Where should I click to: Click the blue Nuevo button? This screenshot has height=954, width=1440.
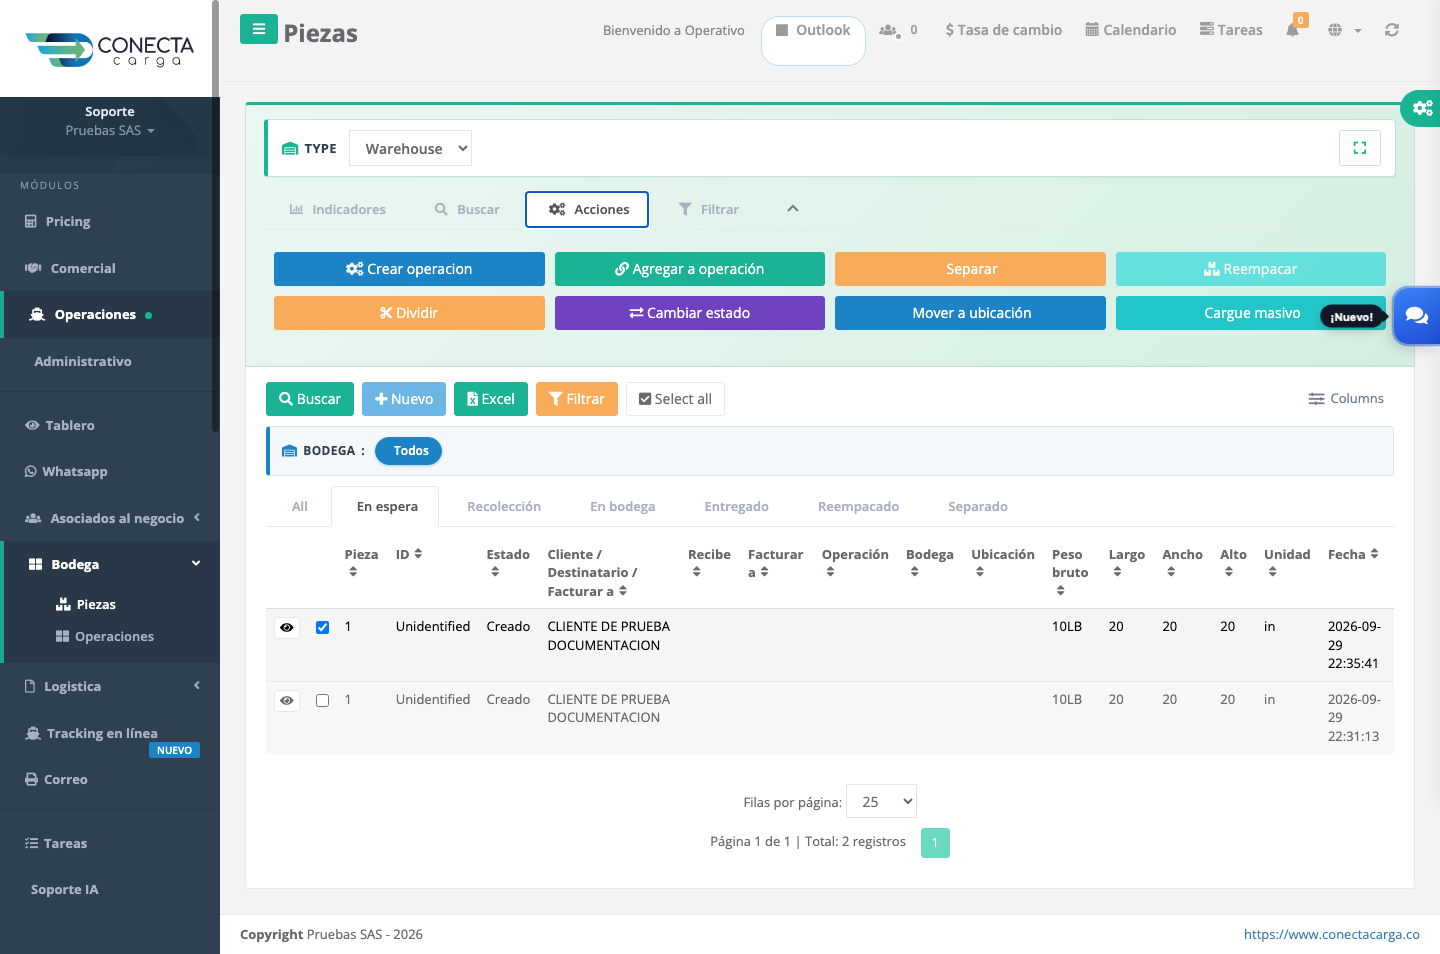[404, 399]
